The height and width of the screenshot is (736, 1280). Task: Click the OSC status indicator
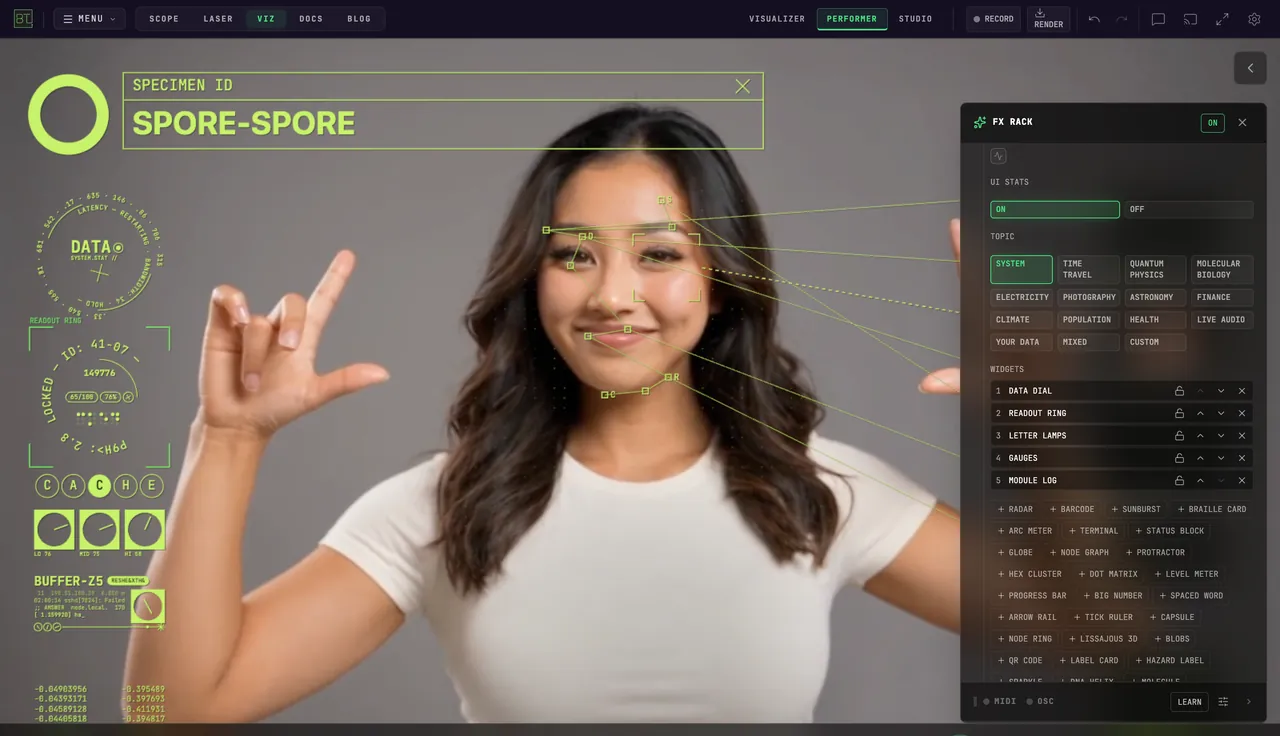pyautogui.click(x=1040, y=702)
